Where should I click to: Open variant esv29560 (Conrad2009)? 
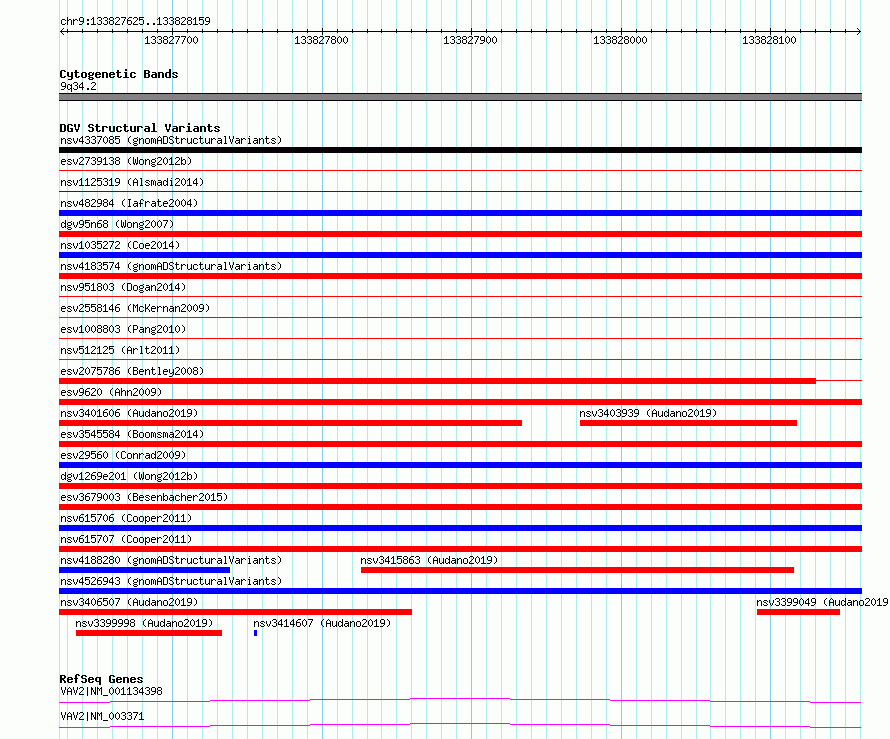pos(123,455)
